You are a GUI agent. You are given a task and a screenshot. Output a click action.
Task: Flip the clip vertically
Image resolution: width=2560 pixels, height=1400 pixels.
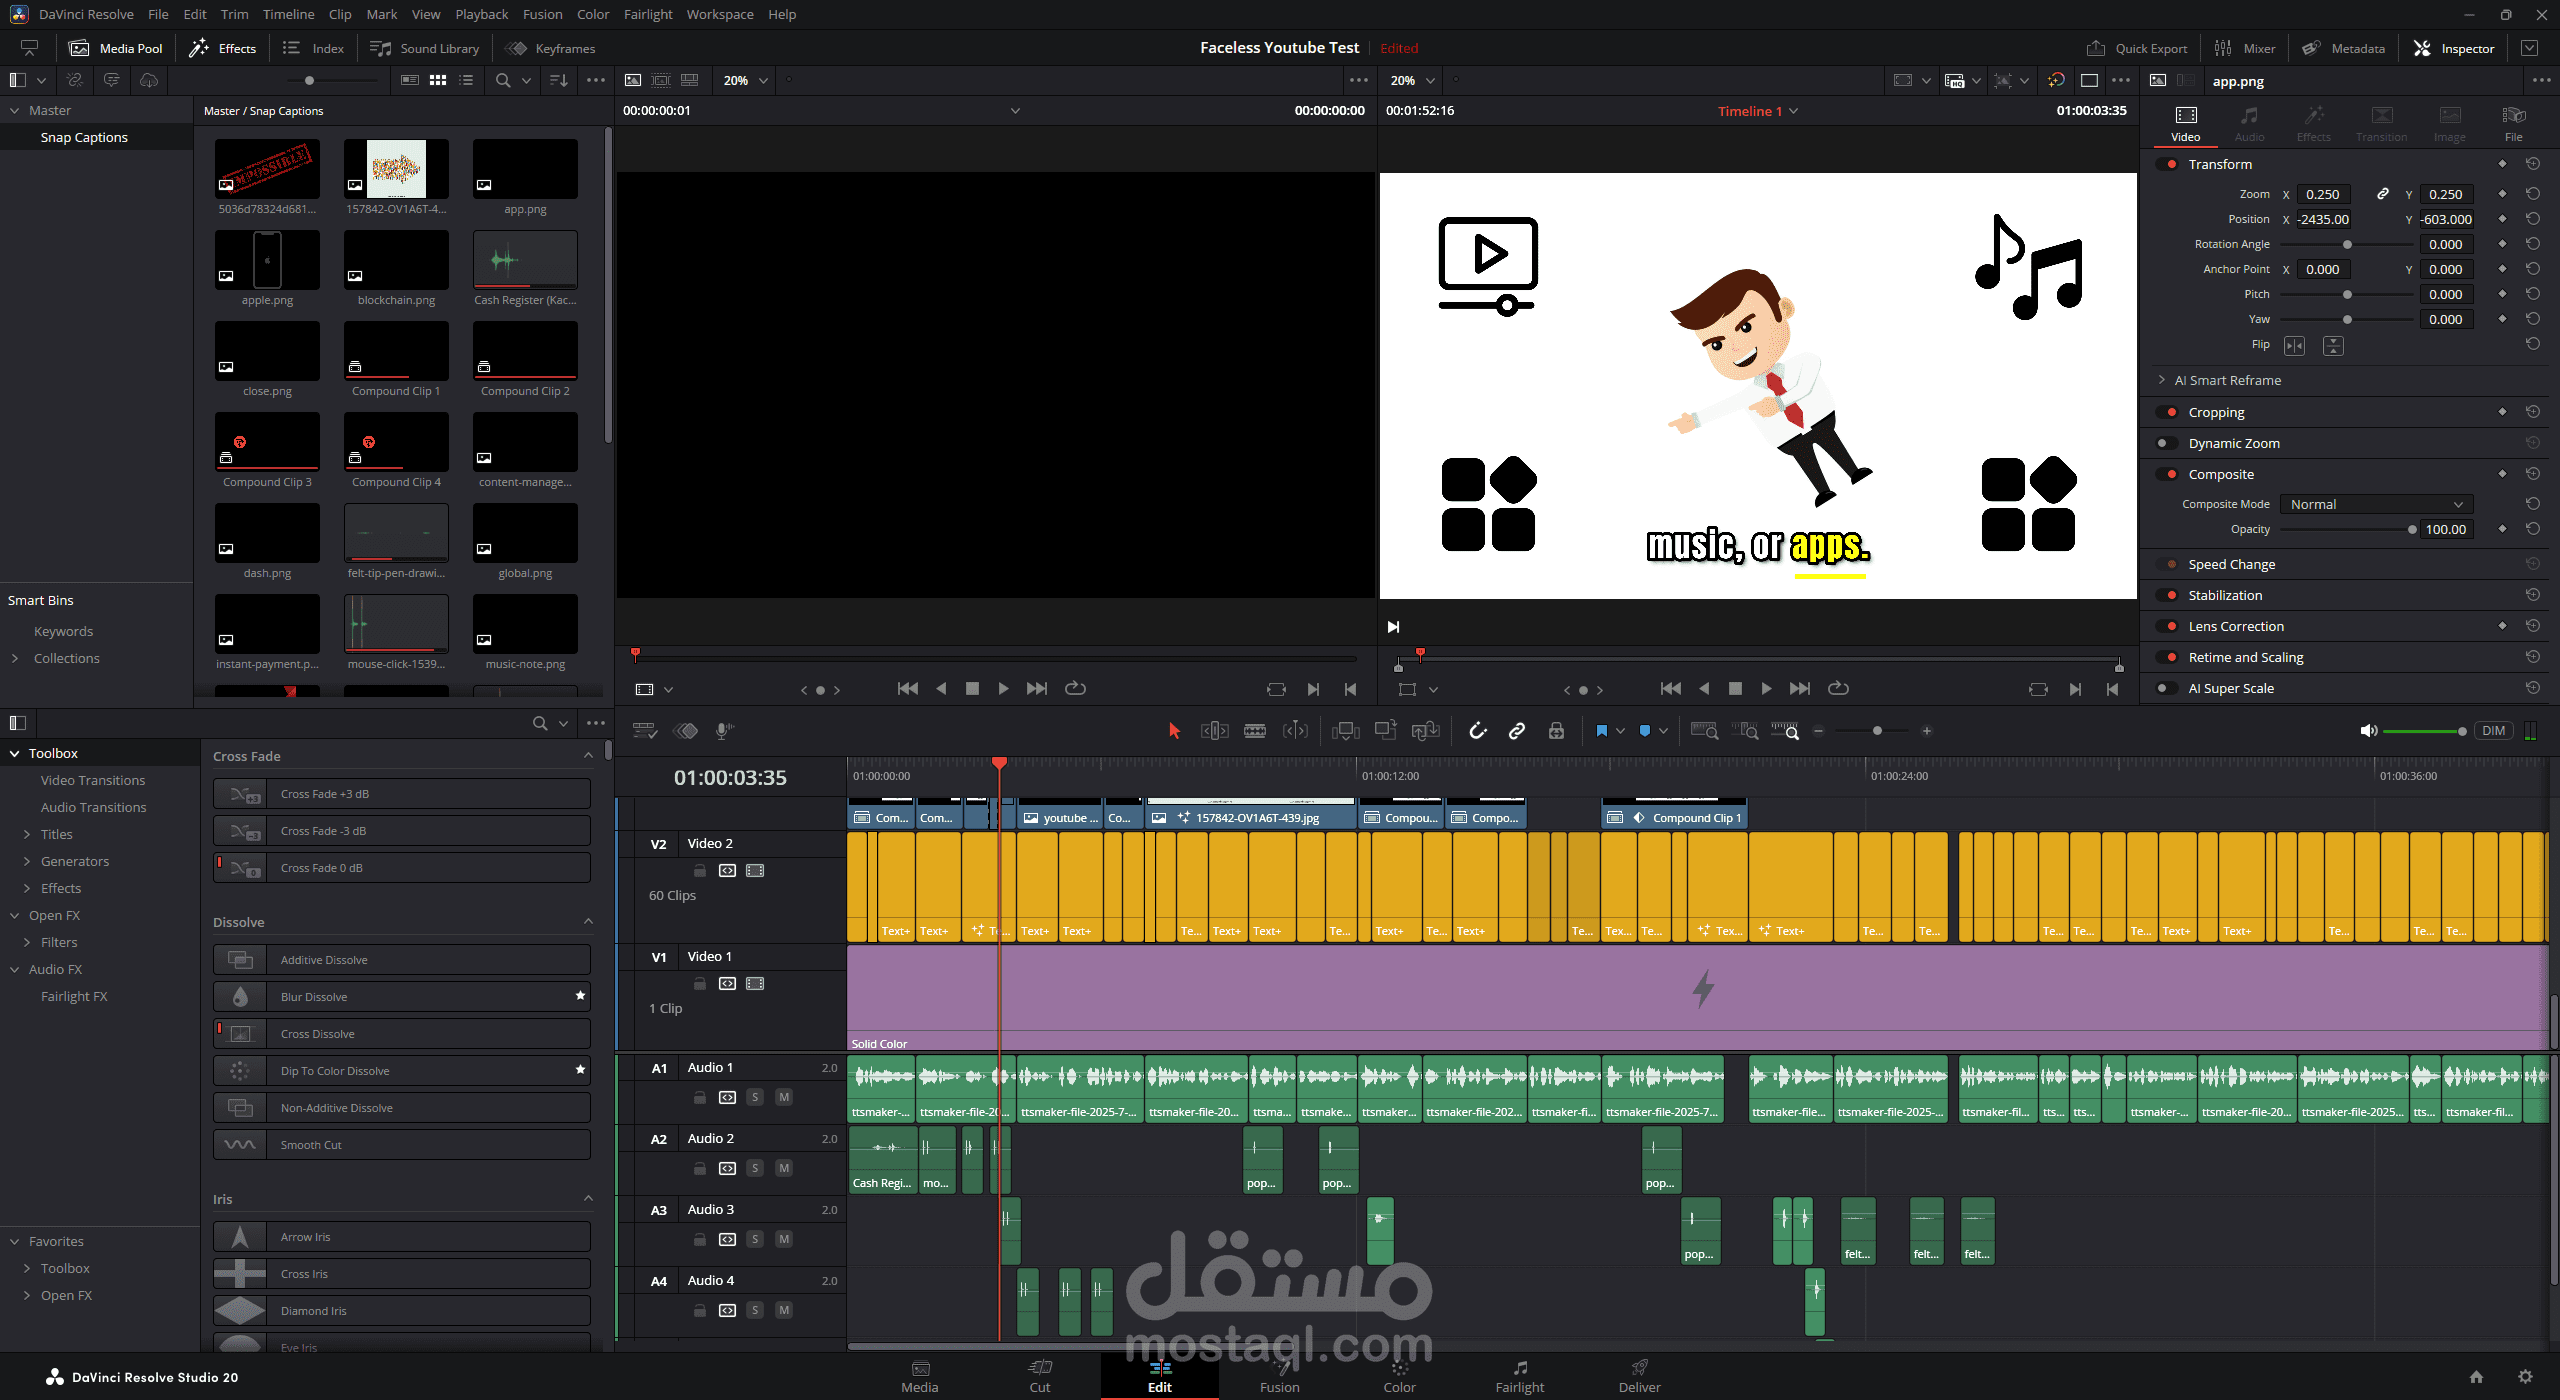[2333, 345]
